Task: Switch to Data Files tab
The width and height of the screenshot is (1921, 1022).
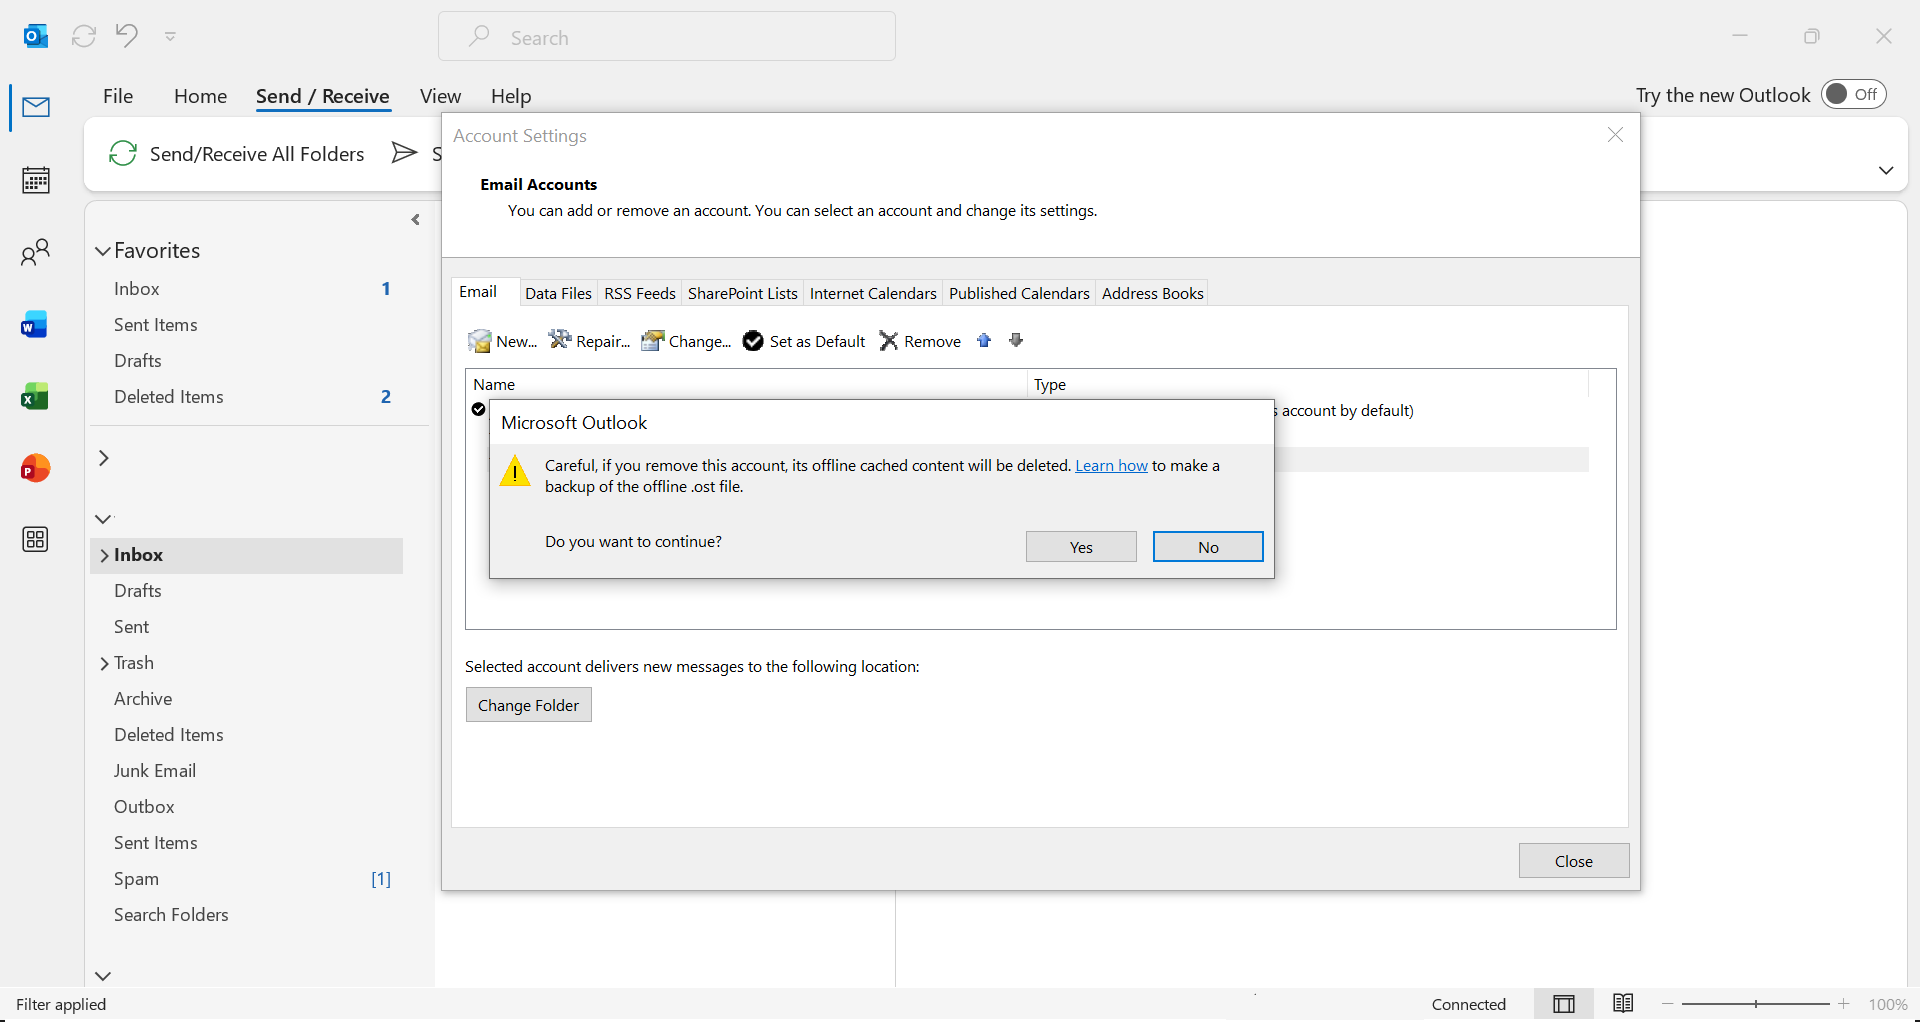Action: click(558, 293)
